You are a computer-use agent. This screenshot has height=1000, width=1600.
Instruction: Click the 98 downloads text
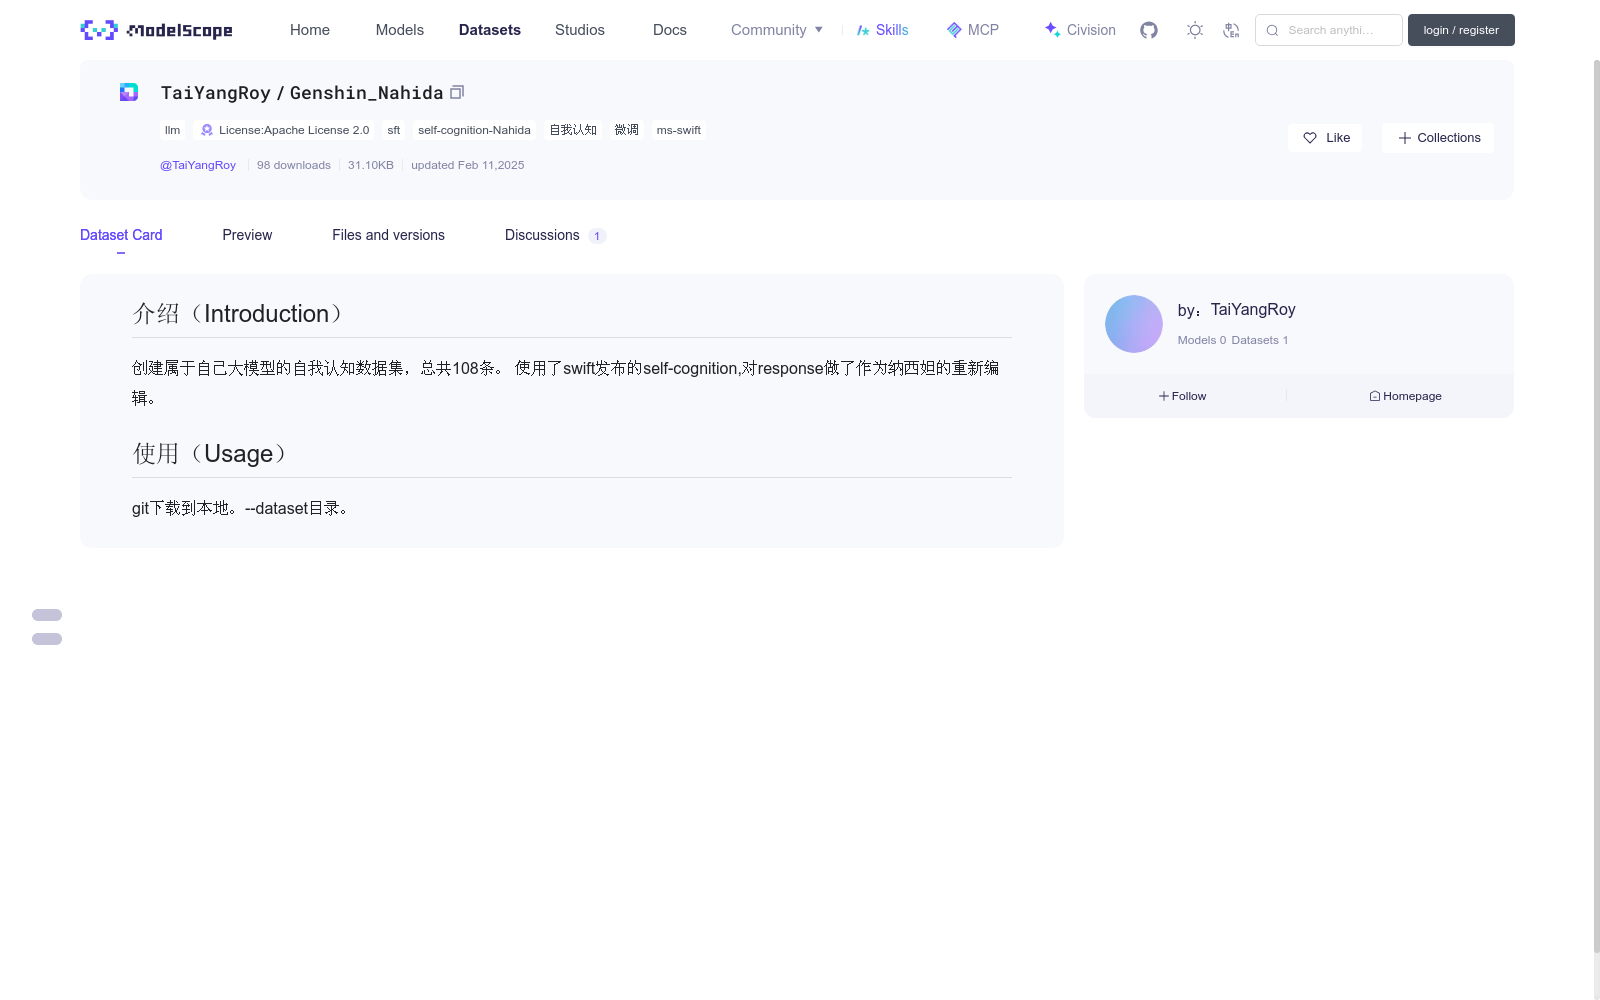(x=294, y=165)
